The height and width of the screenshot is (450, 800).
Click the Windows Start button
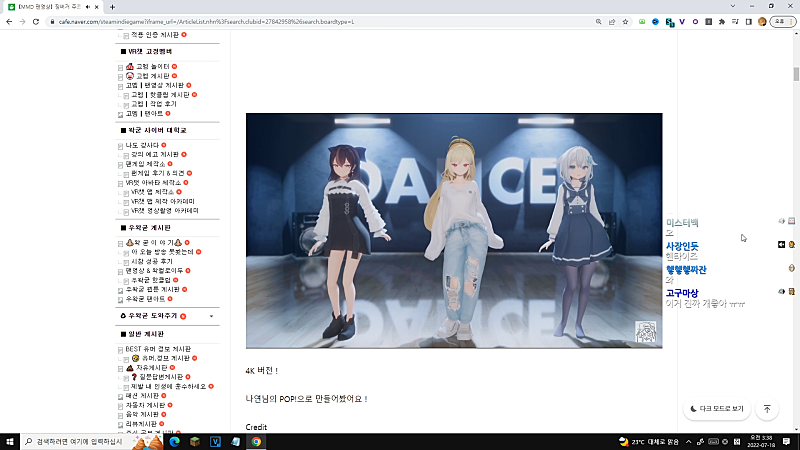10,441
